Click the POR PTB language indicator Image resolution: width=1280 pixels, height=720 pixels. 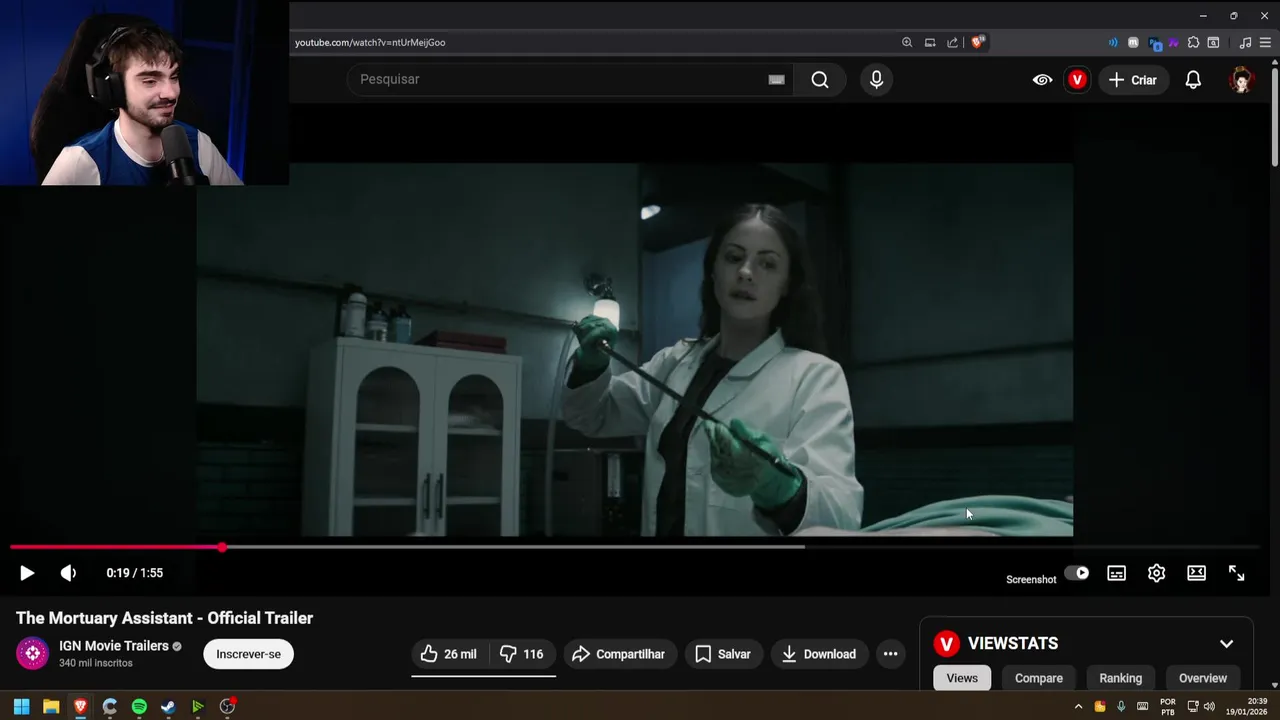coord(1168,706)
